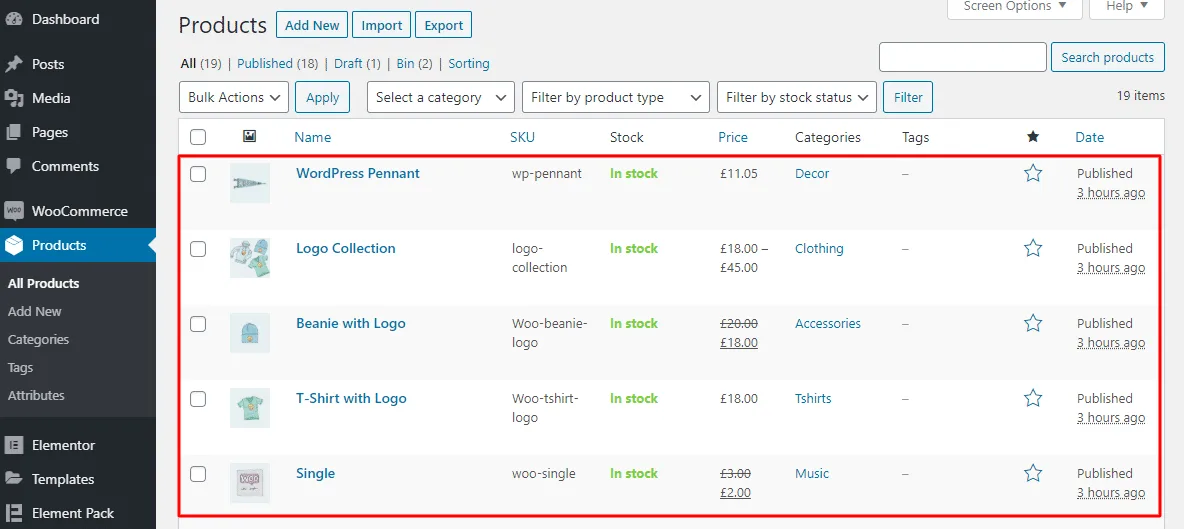Click the Filter button

click(908, 97)
